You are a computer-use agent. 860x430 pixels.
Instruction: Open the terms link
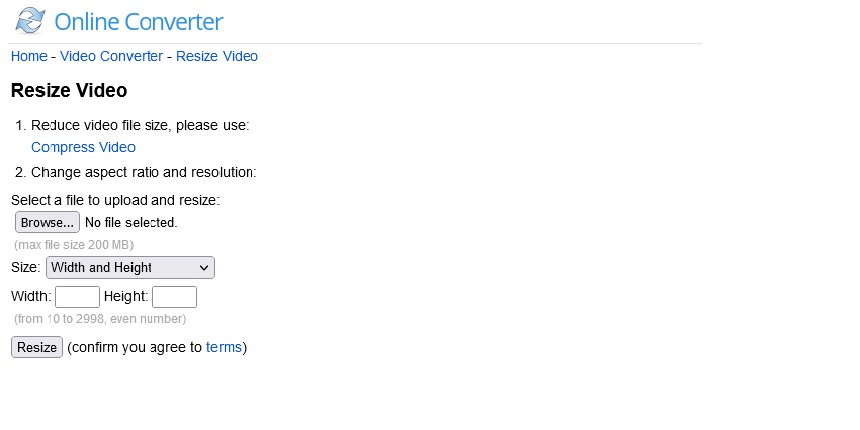point(224,347)
